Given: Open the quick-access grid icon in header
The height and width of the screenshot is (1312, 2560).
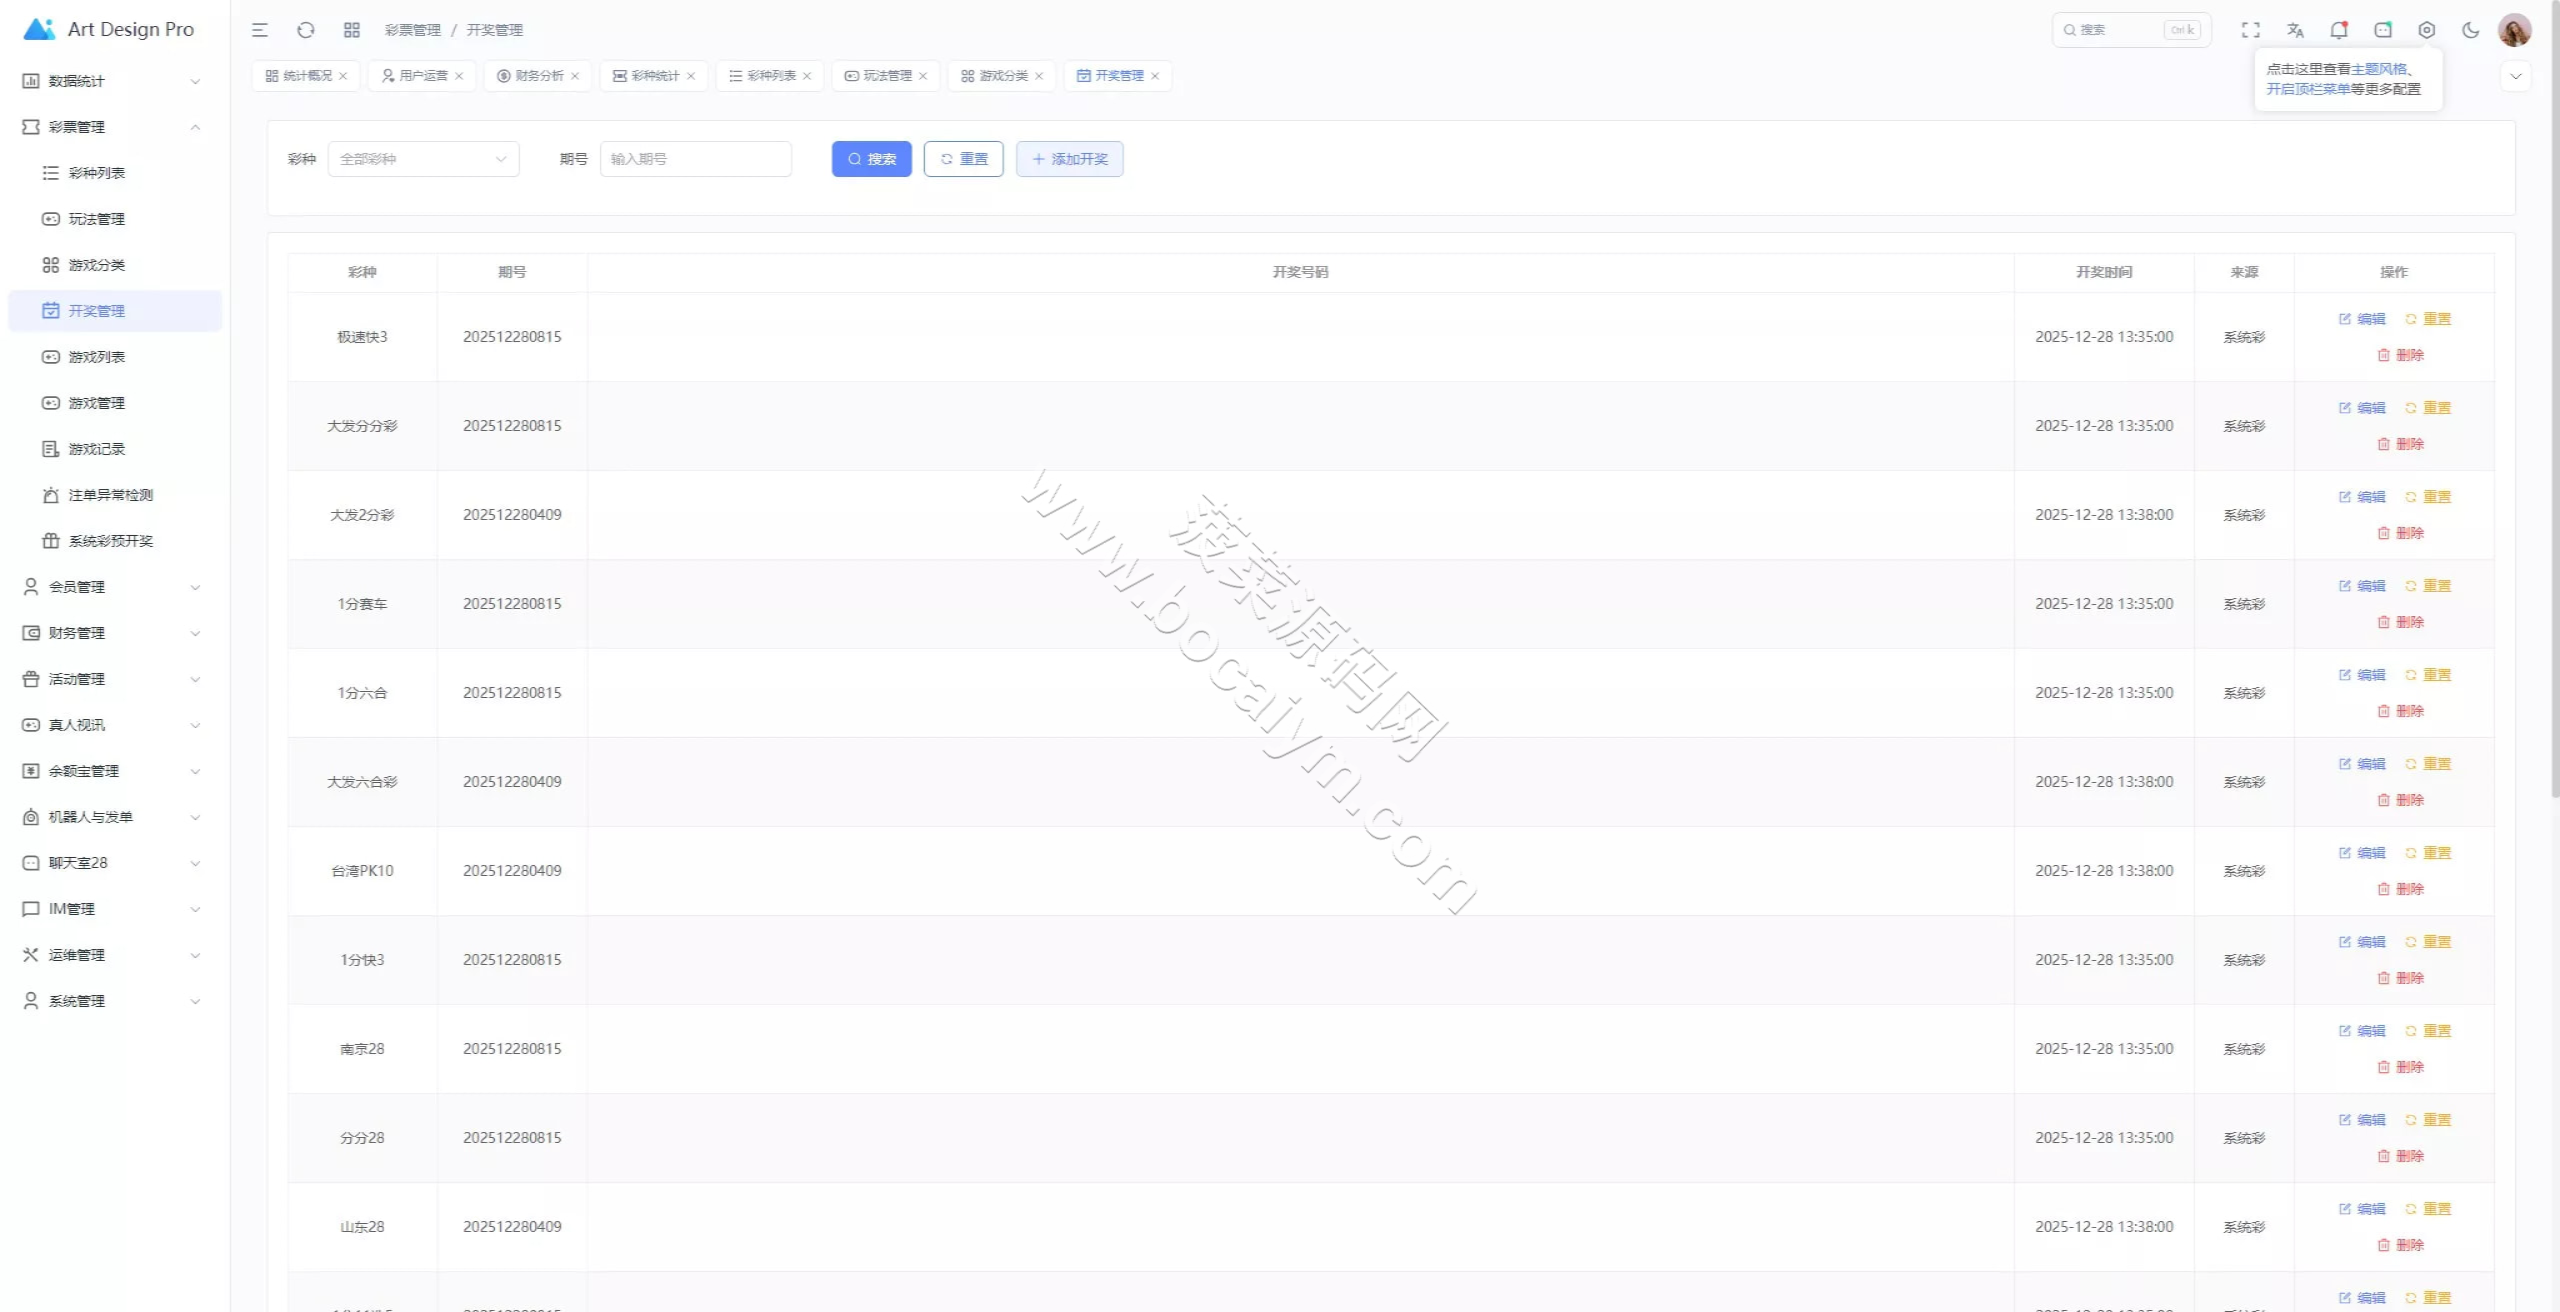Looking at the screenshot, I should tap(352, 30).
